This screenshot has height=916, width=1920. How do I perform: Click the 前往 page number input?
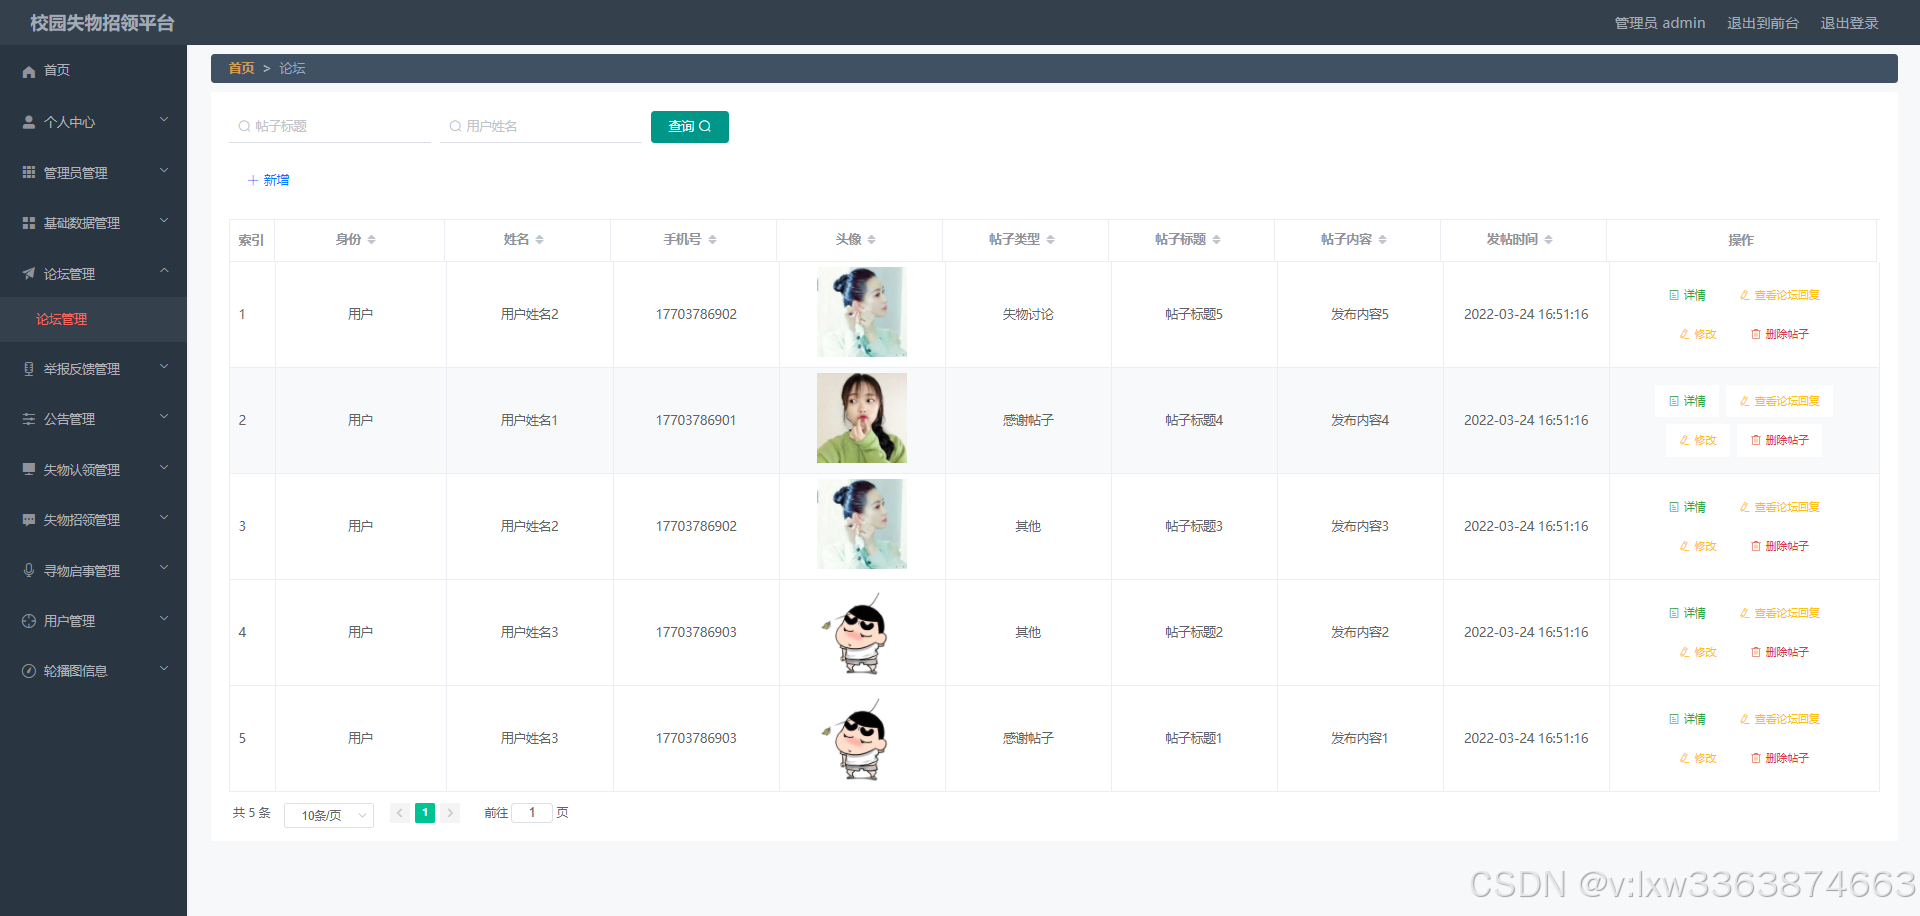click(x=532, y=813)
